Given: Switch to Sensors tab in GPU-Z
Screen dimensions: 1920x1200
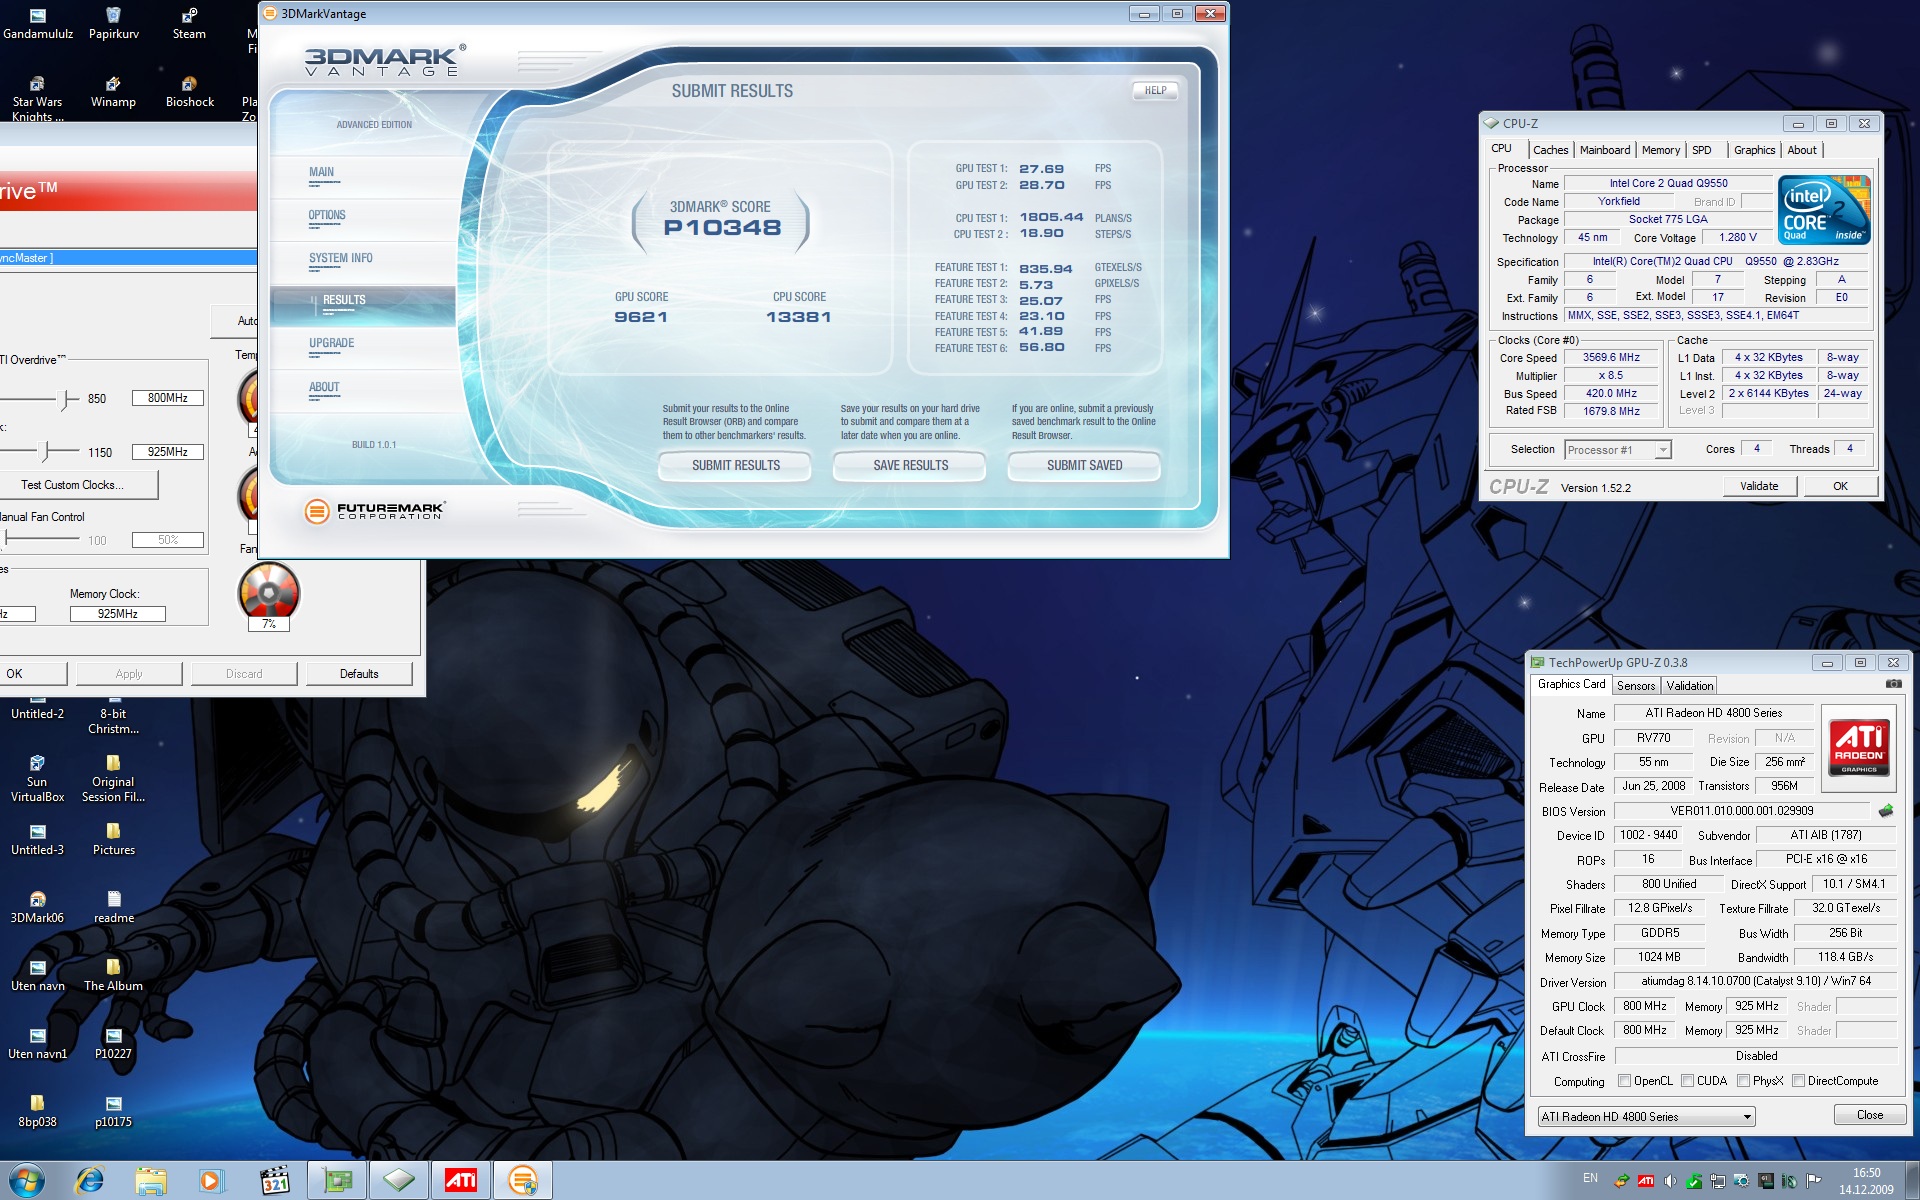Looking at the screenshot, I should (x=1636, y=685).
